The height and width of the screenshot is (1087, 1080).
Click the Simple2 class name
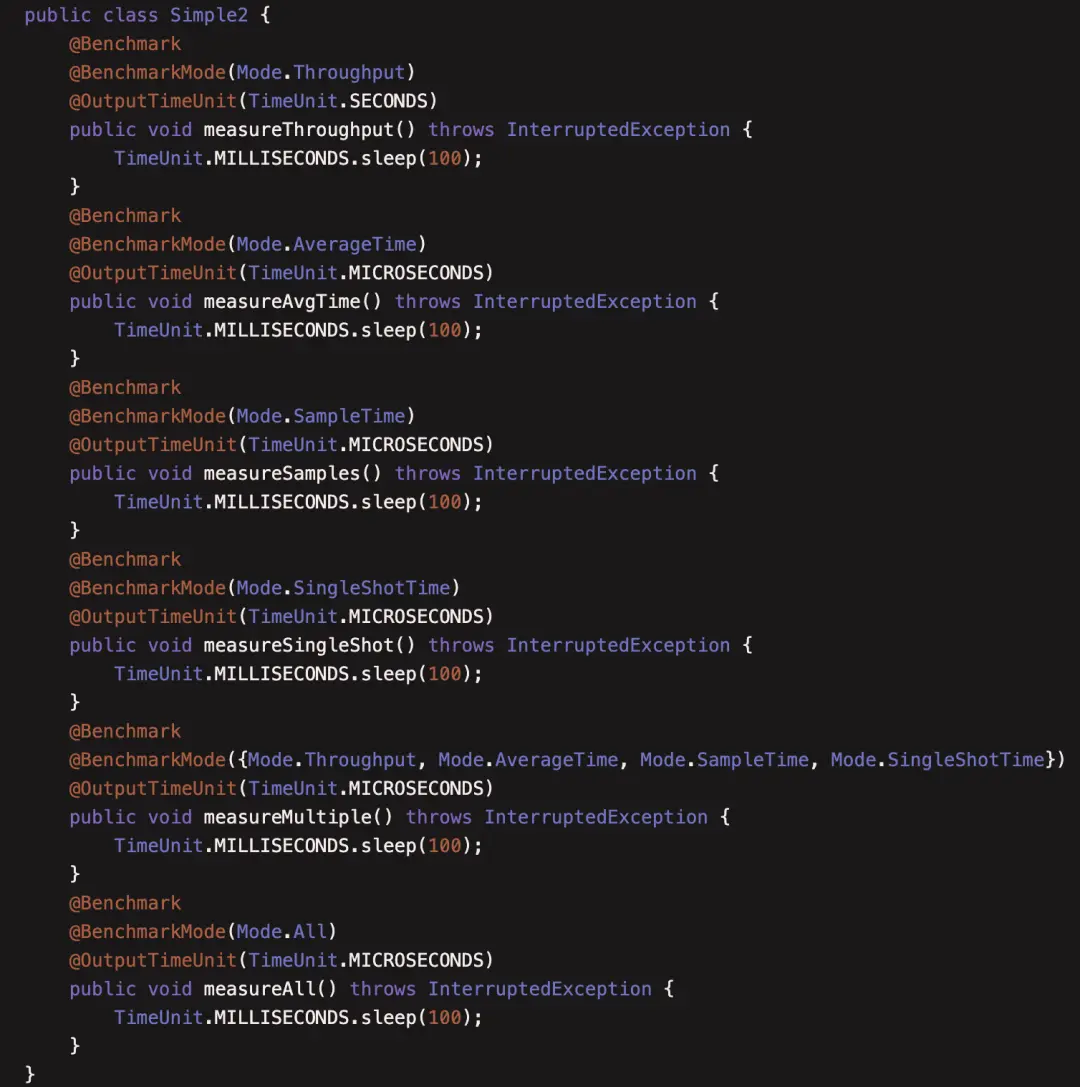[209, 15]
